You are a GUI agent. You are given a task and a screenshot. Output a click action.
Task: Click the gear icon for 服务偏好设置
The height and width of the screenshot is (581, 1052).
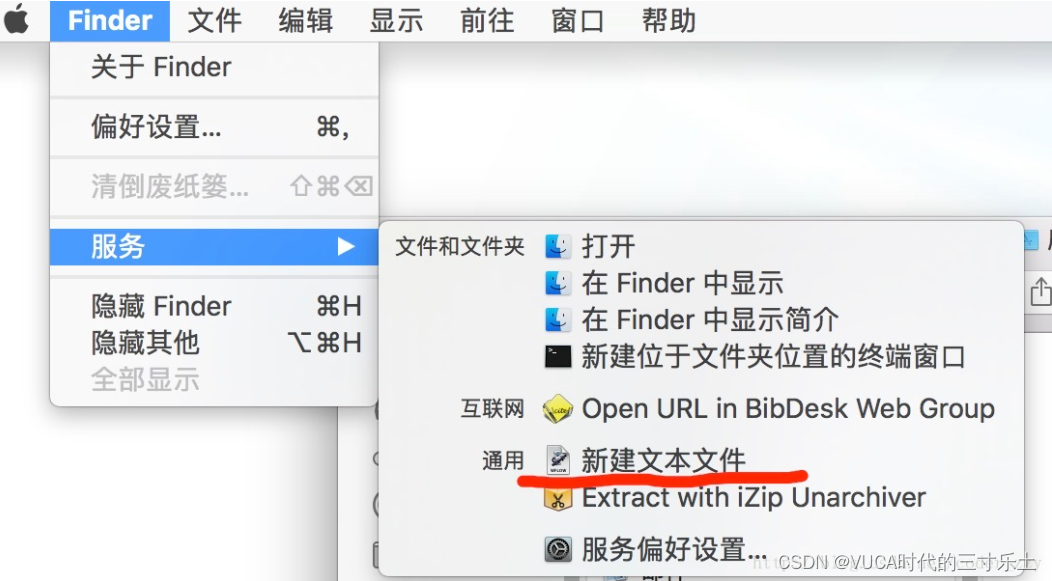tap(558, 549)
